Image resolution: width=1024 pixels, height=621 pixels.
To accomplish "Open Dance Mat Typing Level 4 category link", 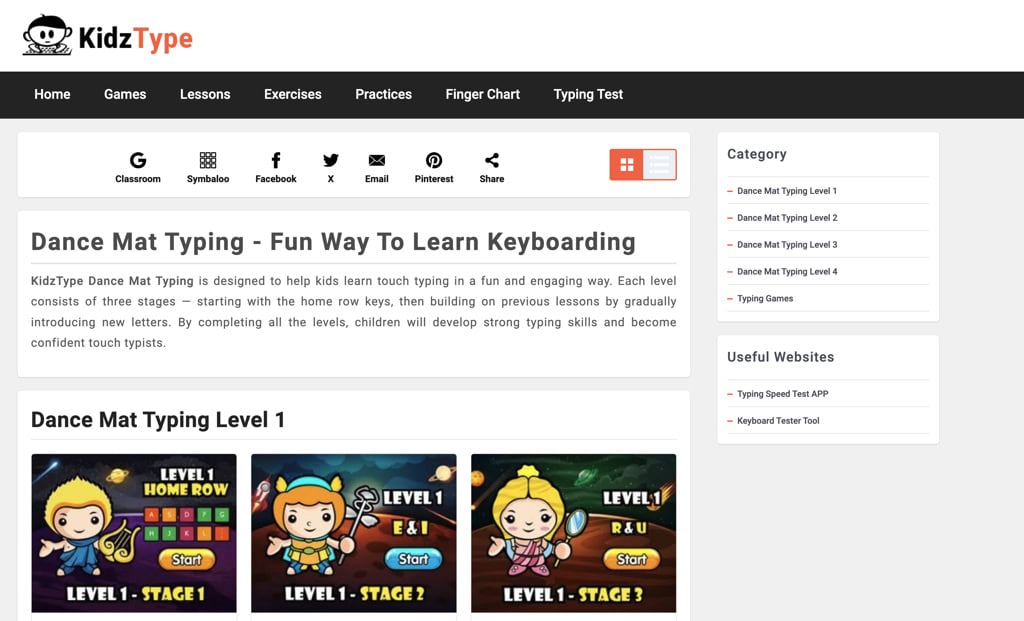I will [787, 271].
